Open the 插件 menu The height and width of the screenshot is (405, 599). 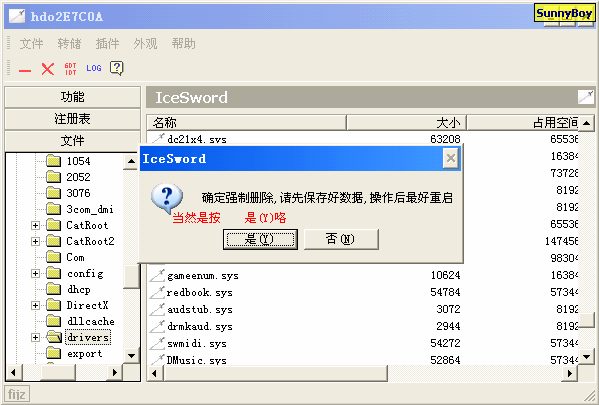tap(107, 44)
